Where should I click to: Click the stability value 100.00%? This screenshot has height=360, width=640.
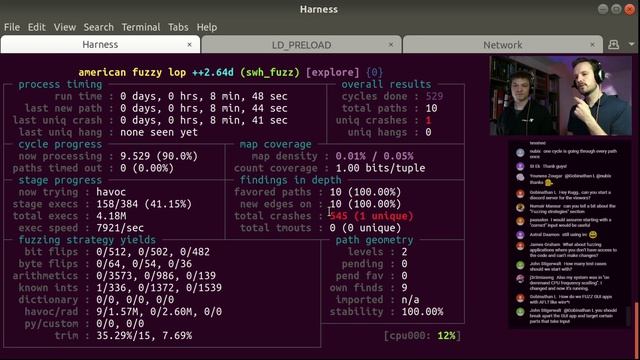click(x=422, y=312)
